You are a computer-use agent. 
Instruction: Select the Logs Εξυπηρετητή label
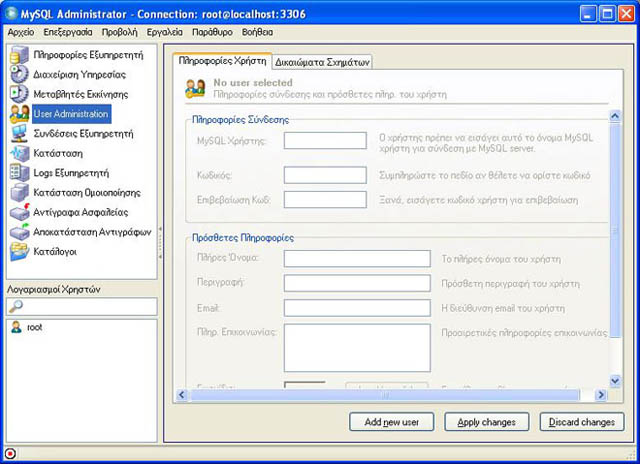tap(71, 173)
